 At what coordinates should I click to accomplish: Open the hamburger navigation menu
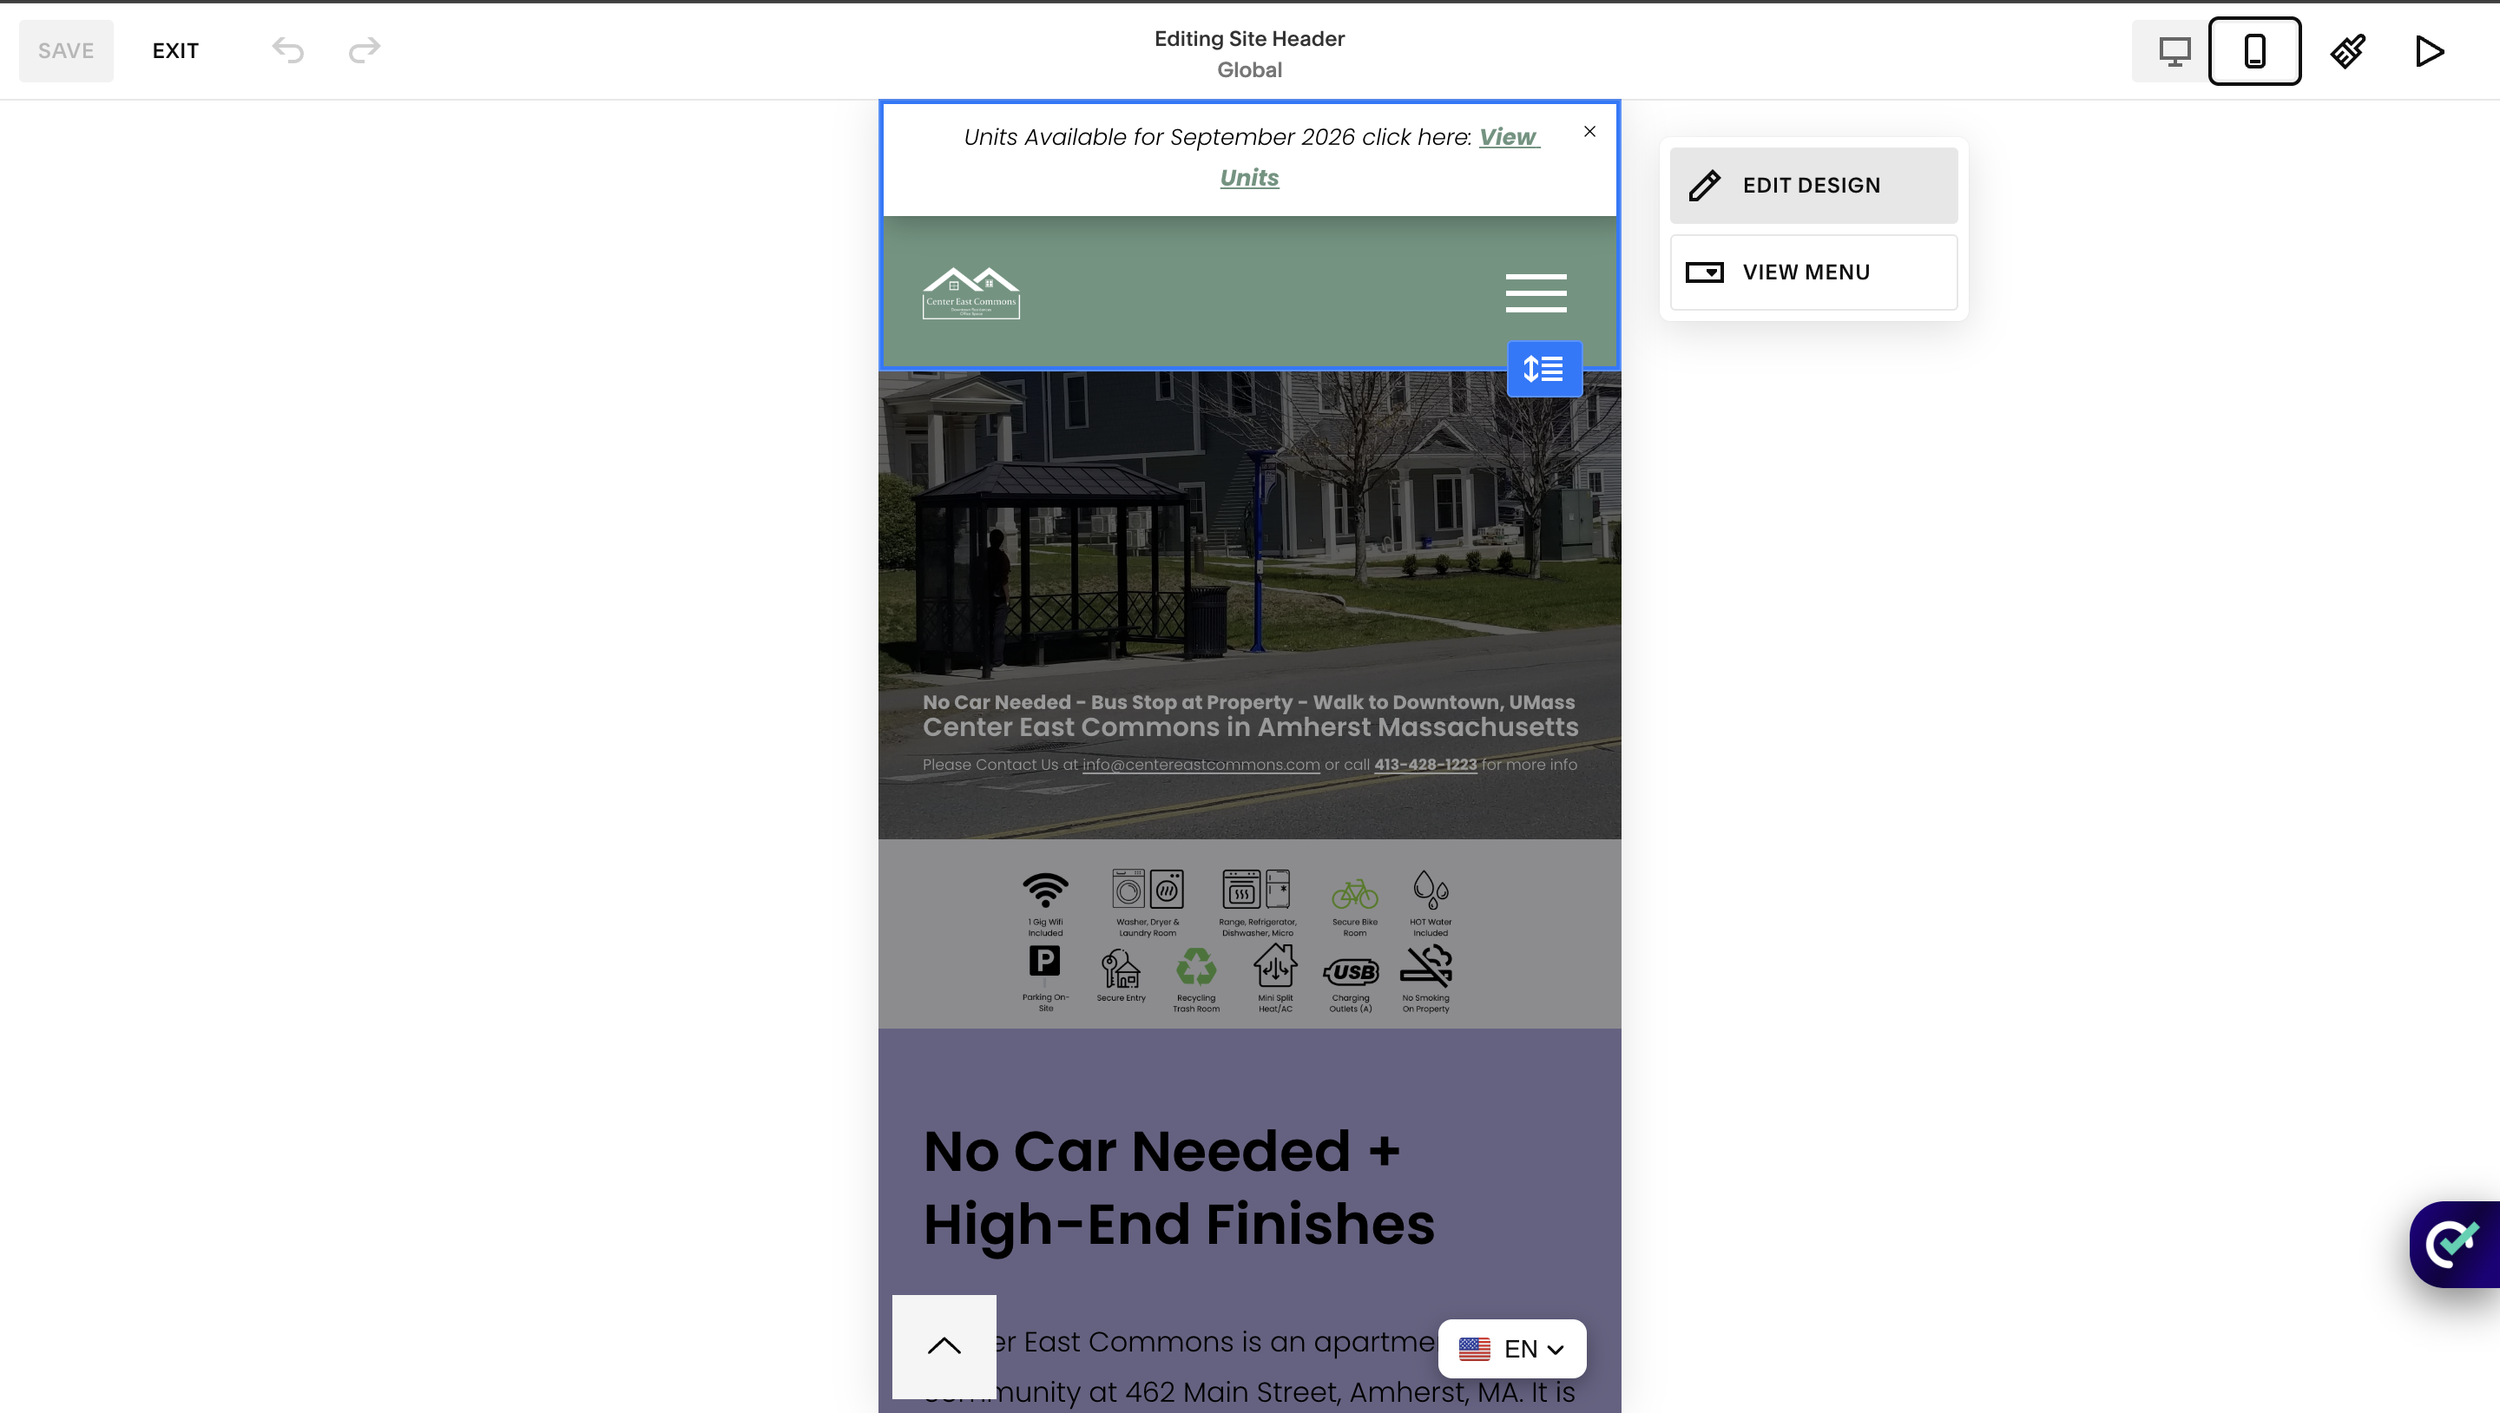pyautogui.click(x=1536, y=293)
